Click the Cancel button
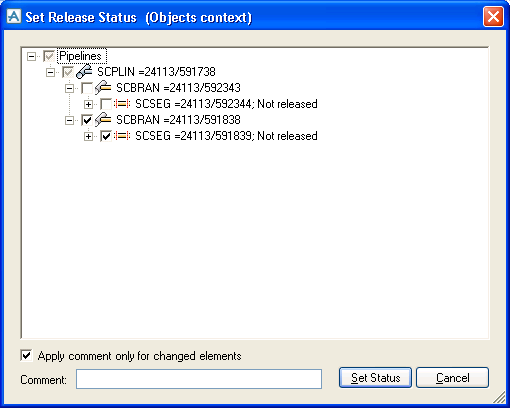This screenshot has height=408, width=510. 452,378
